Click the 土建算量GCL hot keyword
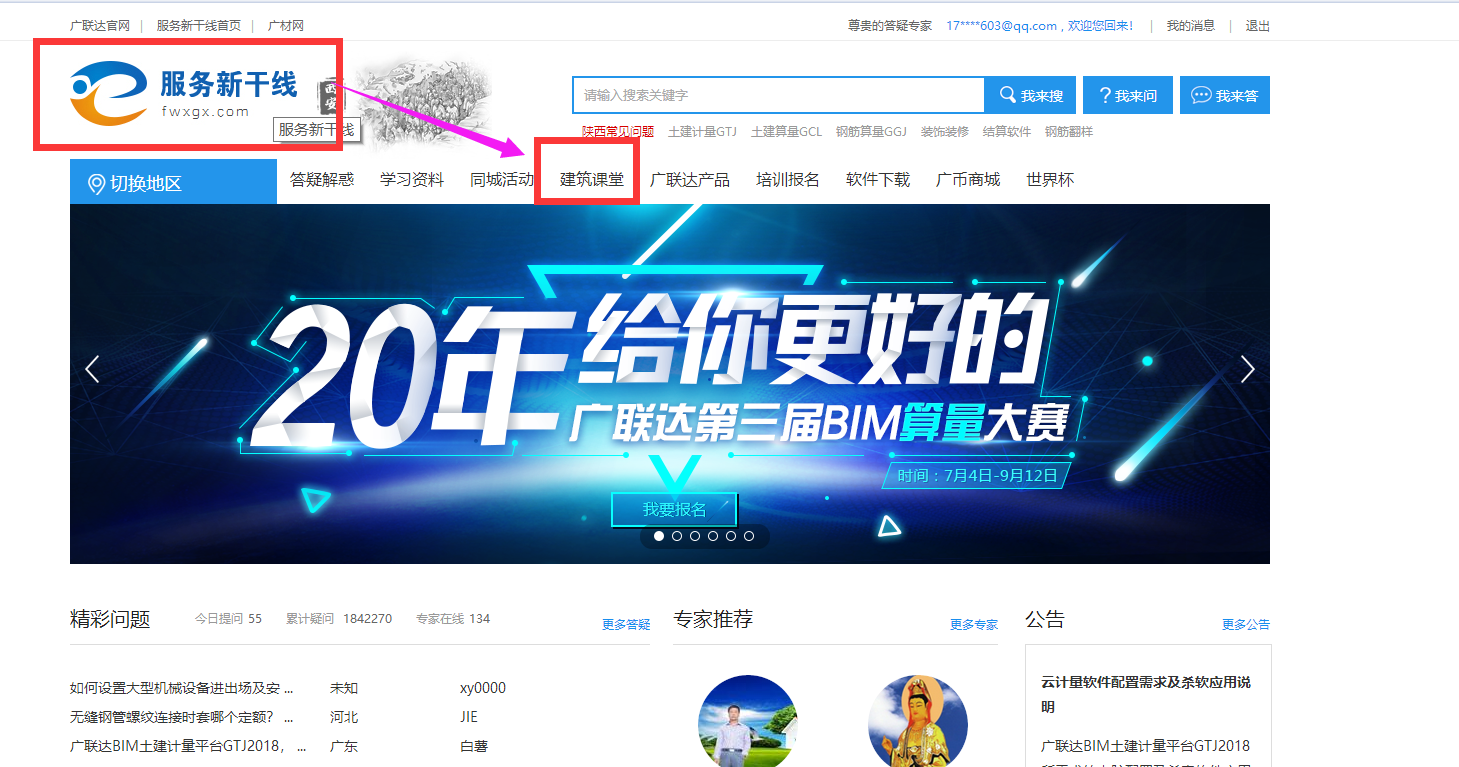The image size is (1459, 767). (x=786, y=132)
